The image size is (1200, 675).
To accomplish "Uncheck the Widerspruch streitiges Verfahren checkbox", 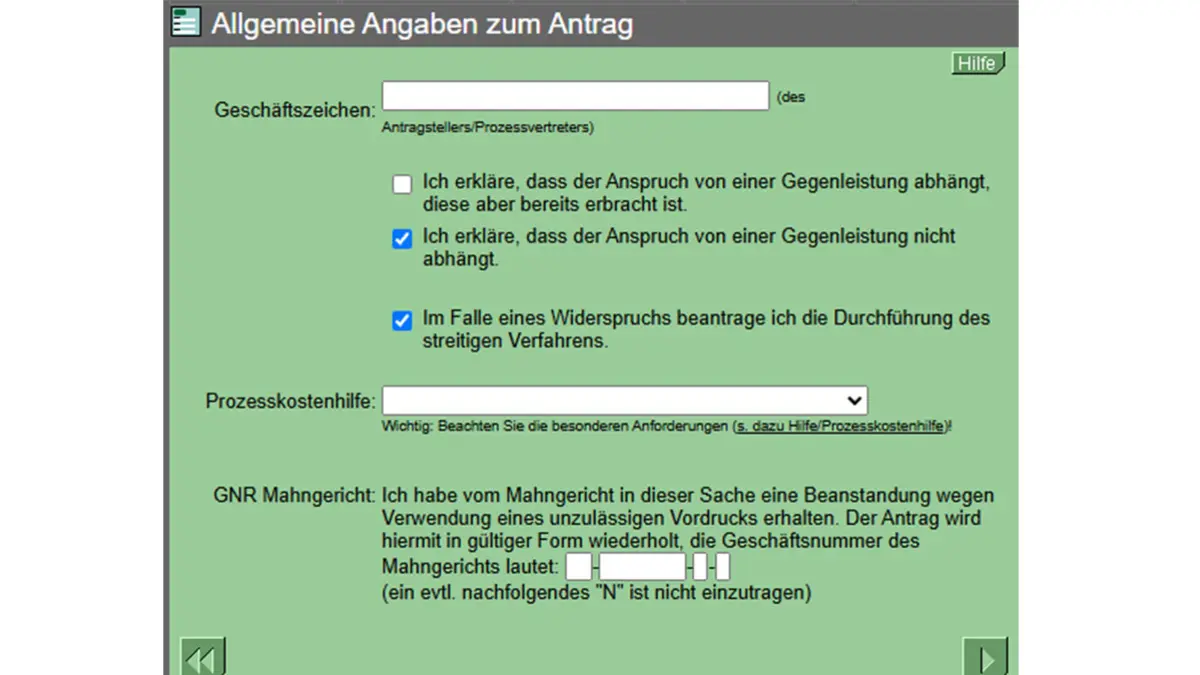I will click(x=402, y=321).
